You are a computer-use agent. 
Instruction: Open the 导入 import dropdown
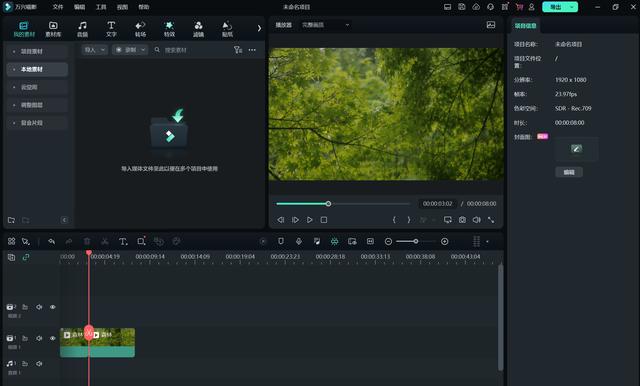click(x=94, y=50)
